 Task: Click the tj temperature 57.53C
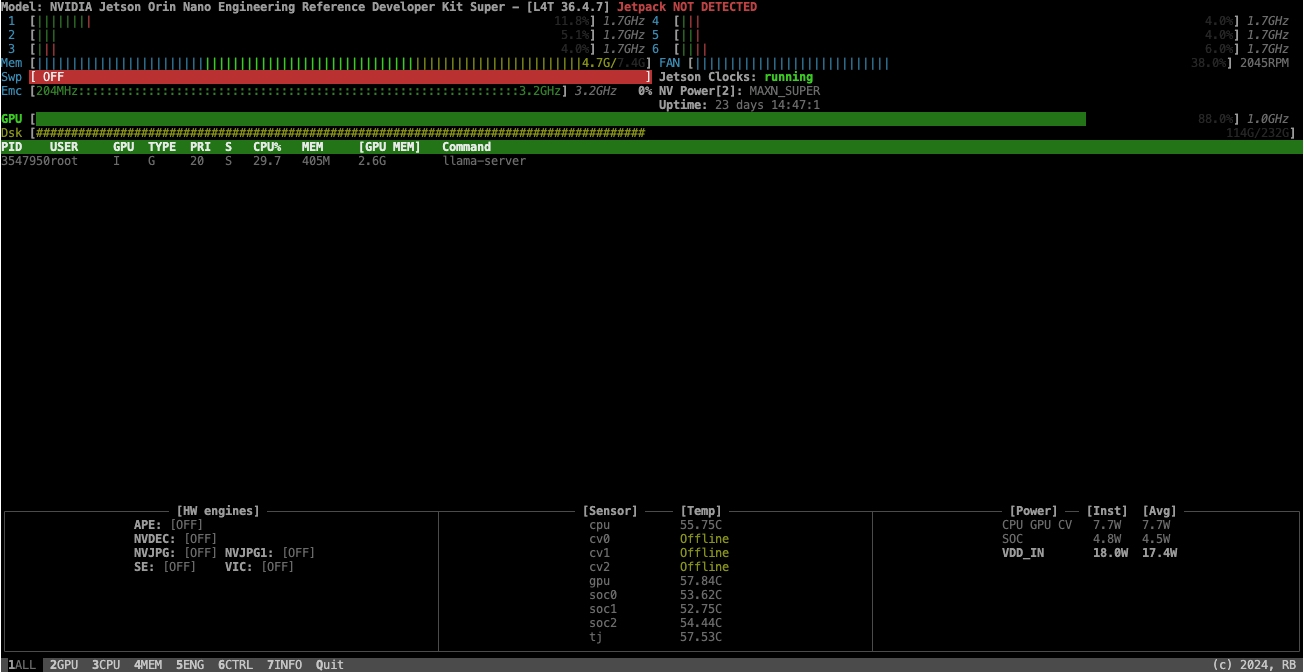(x=700, y=637)
